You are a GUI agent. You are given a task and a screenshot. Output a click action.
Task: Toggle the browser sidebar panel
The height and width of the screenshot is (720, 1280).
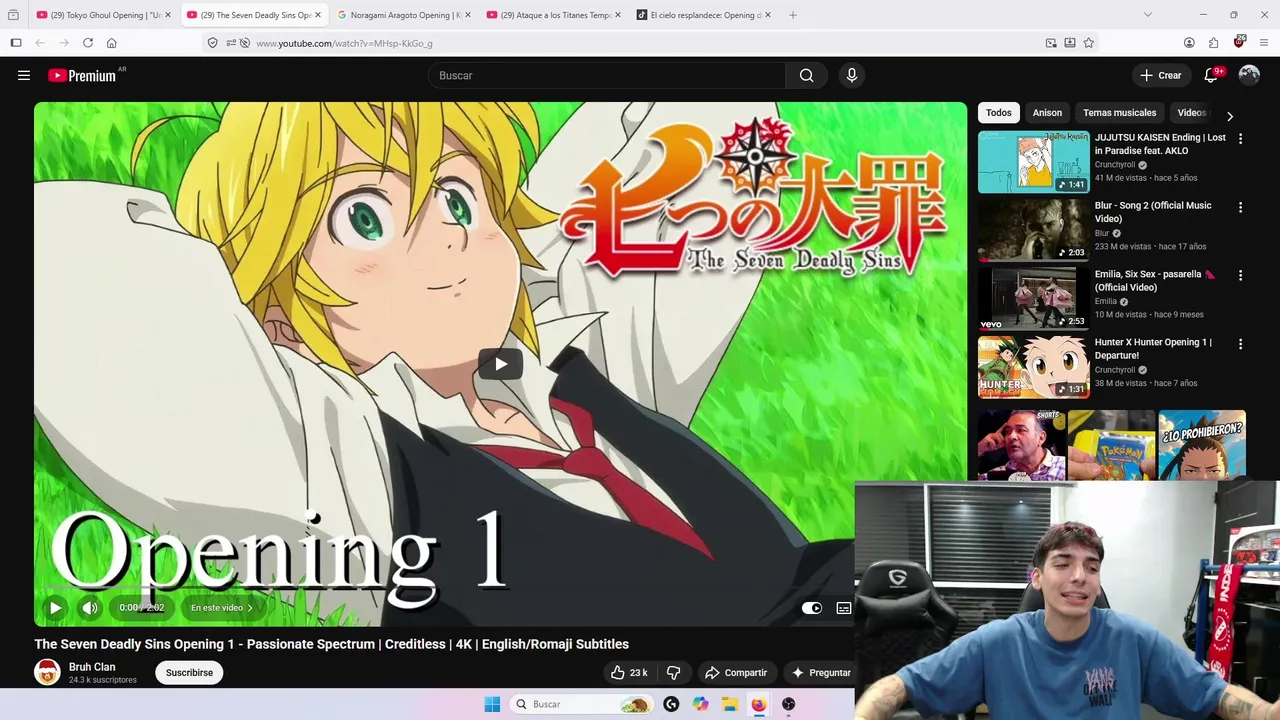tap(16, 43)
